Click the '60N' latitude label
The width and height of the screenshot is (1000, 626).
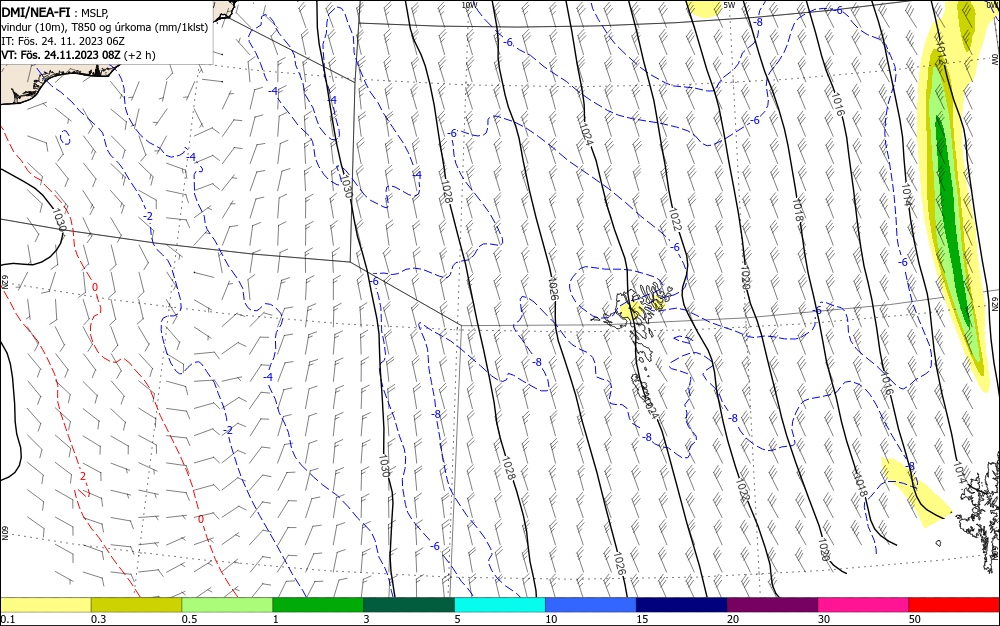4,533
